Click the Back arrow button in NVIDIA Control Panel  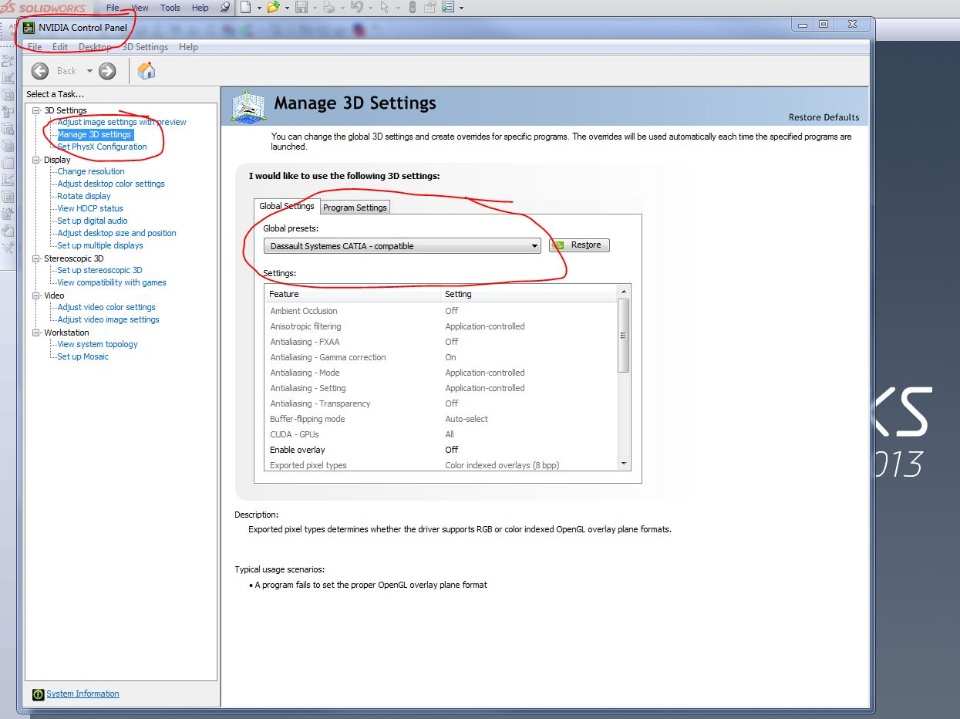40,71
